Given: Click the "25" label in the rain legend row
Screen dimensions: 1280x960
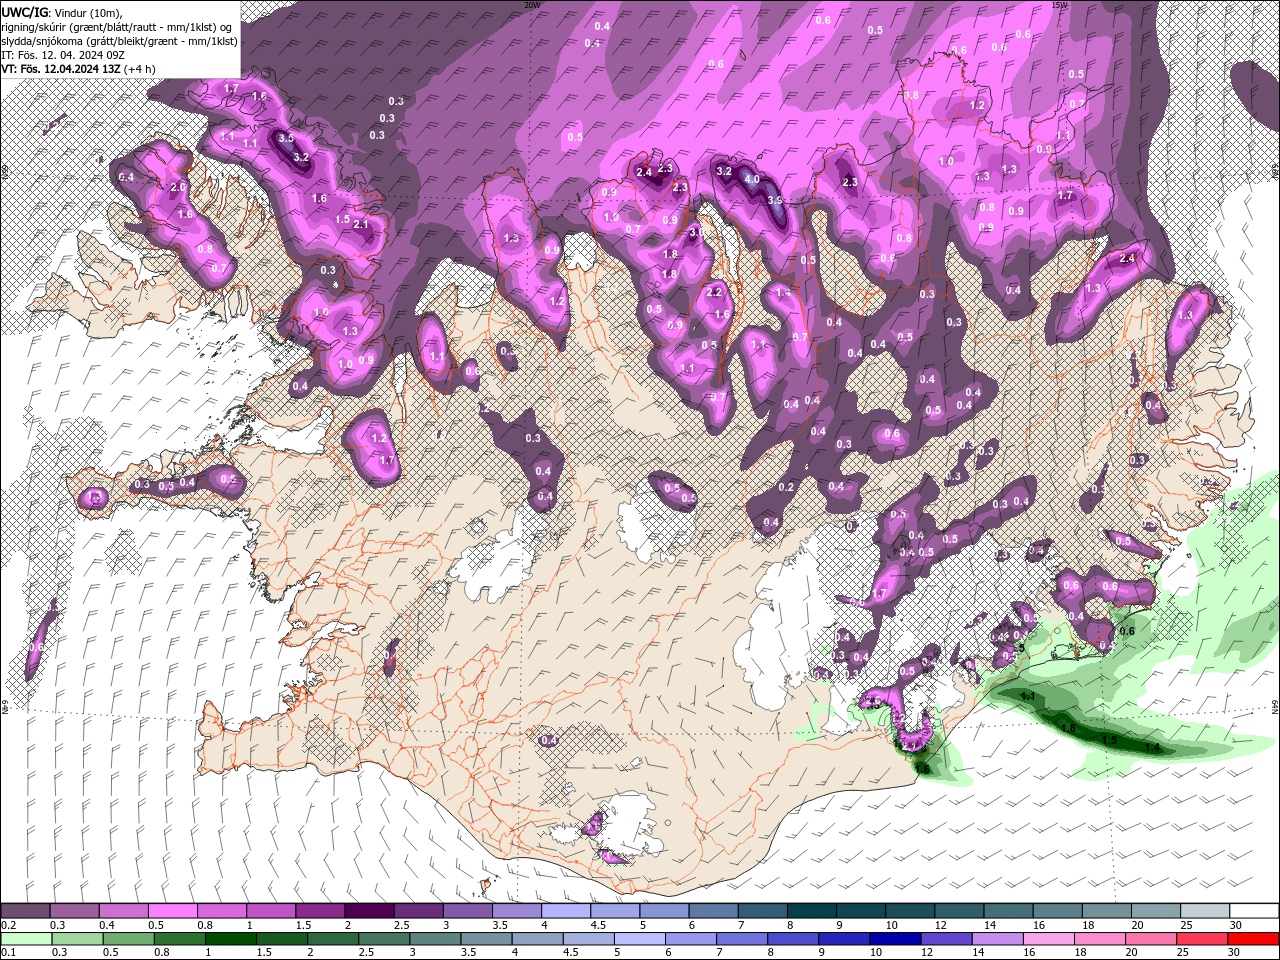Looking at the screenshot, I should (1184, 953).
